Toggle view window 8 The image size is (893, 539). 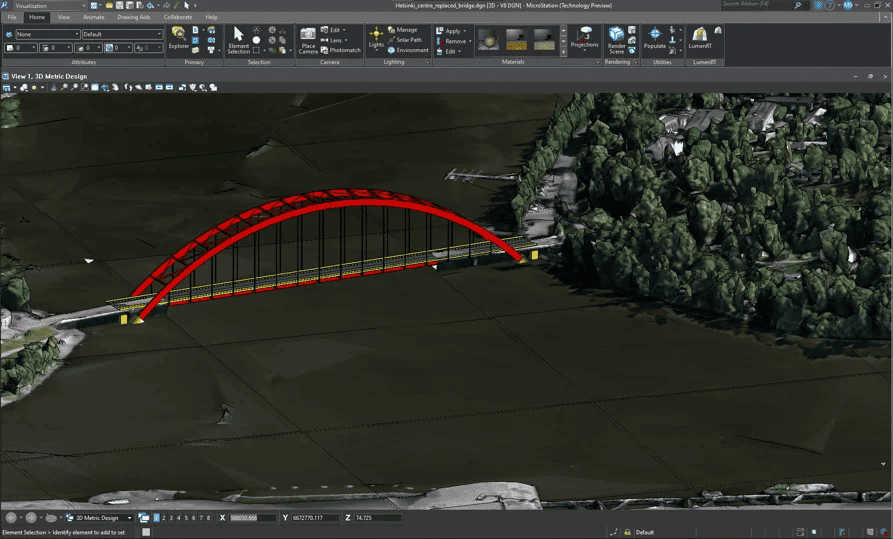208,518
